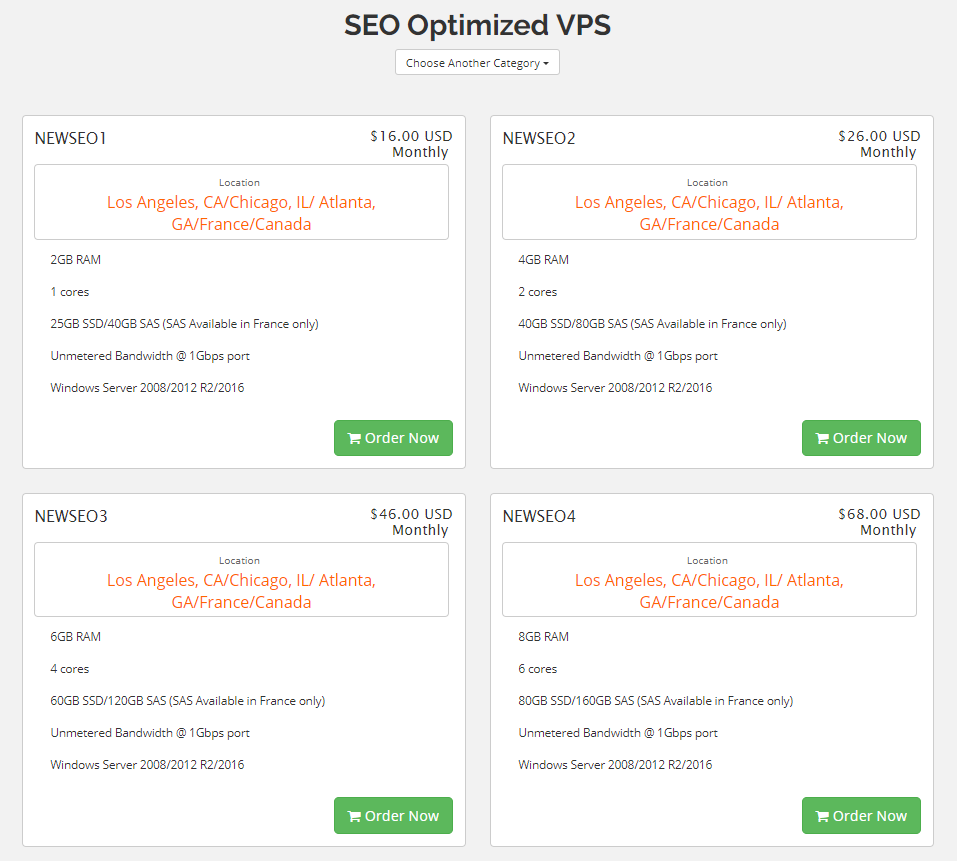
Task: Order the NEWSEO4 plan
Action: click(x=861, y=815)
